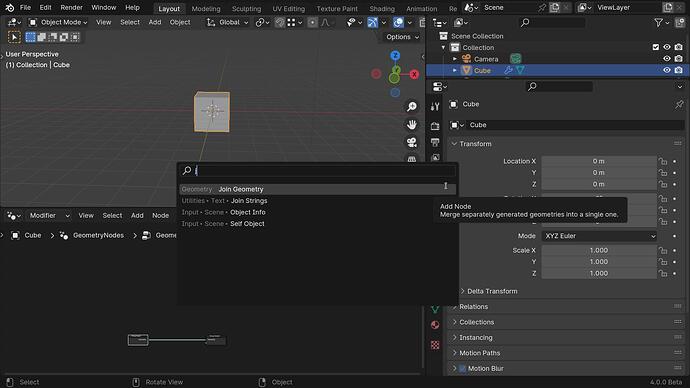Click the Extend selection mode icon
This screenshot has height=388, width=690.
tap(42, 37)
